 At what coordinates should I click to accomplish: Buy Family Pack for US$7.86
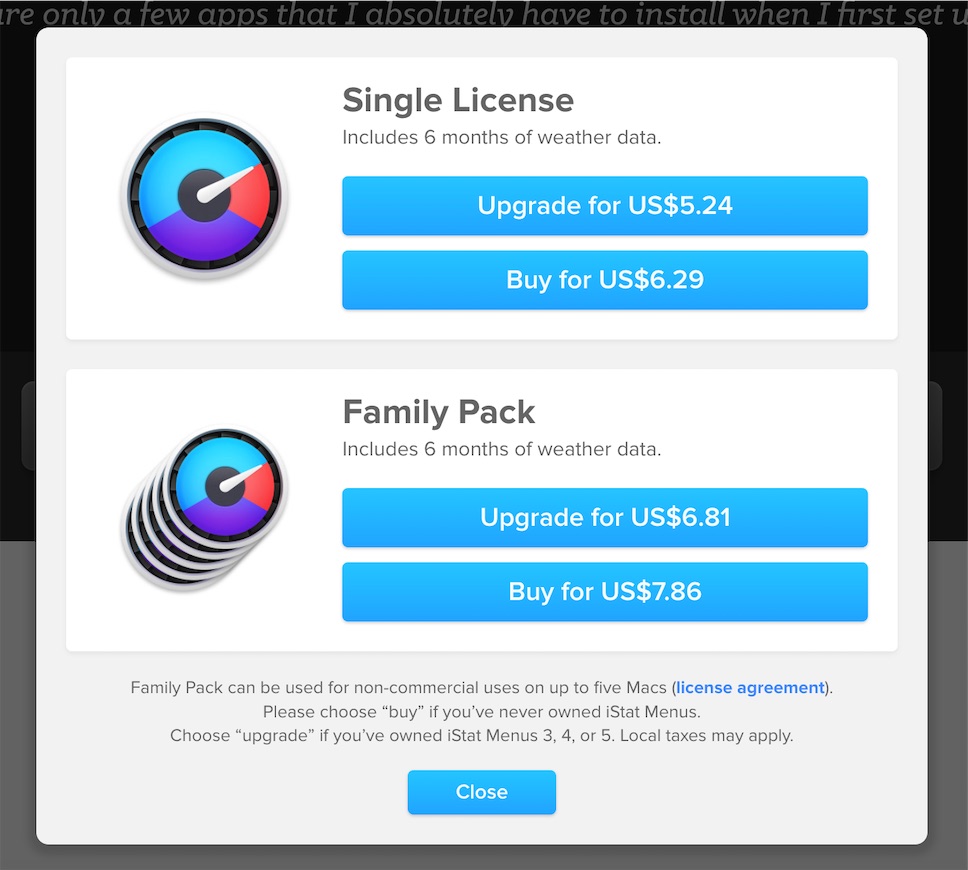(605, 592)
